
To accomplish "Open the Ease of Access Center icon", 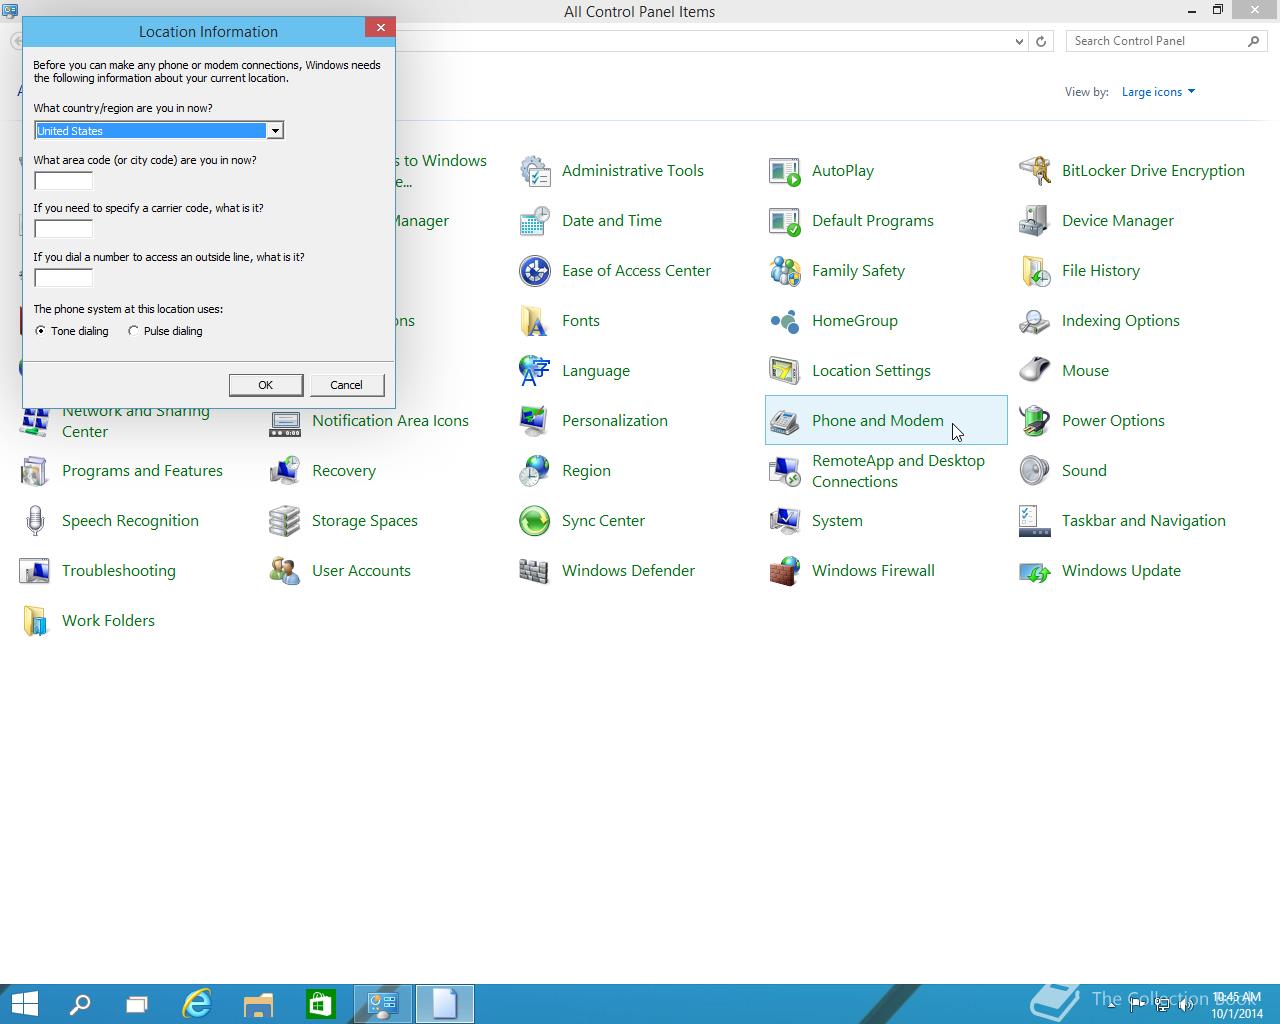I will pos(535,271).
